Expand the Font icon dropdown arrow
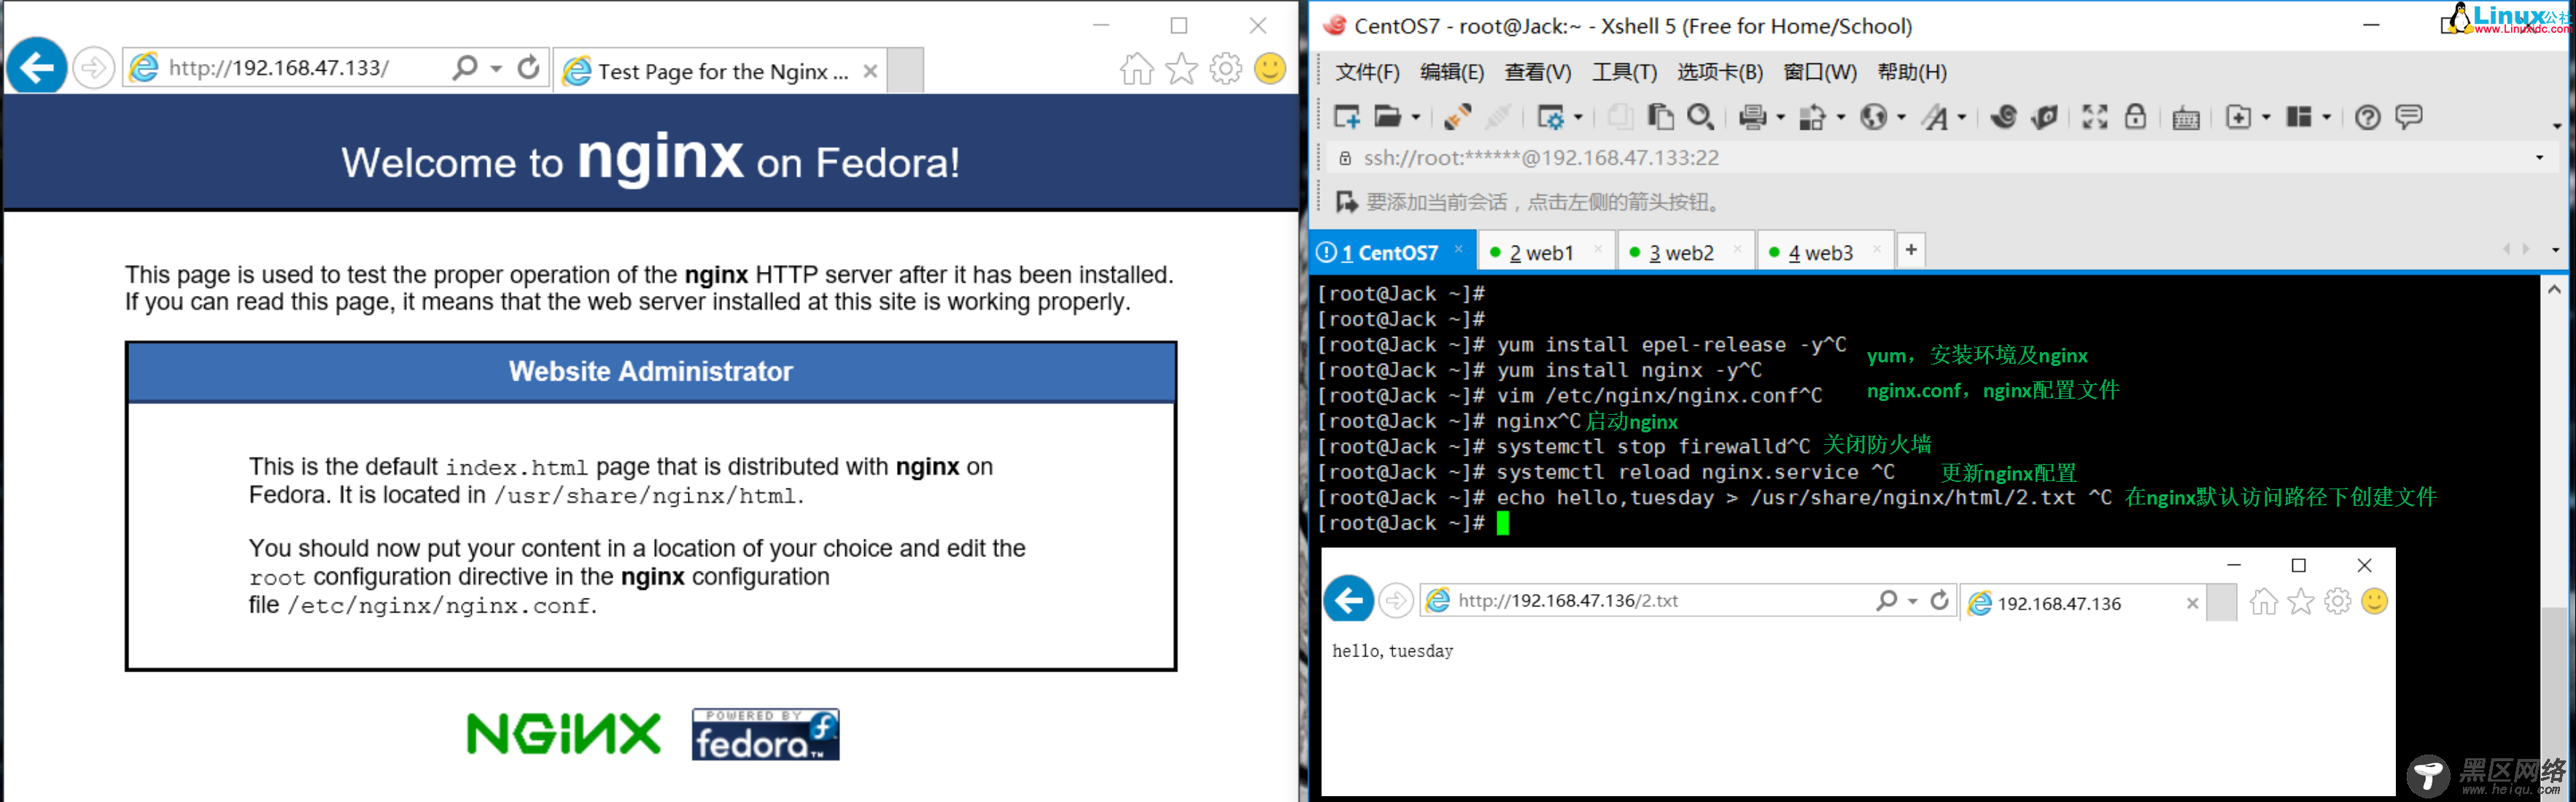The width and height of the screenshot is (2576, 802). (x=1962, y=118)
